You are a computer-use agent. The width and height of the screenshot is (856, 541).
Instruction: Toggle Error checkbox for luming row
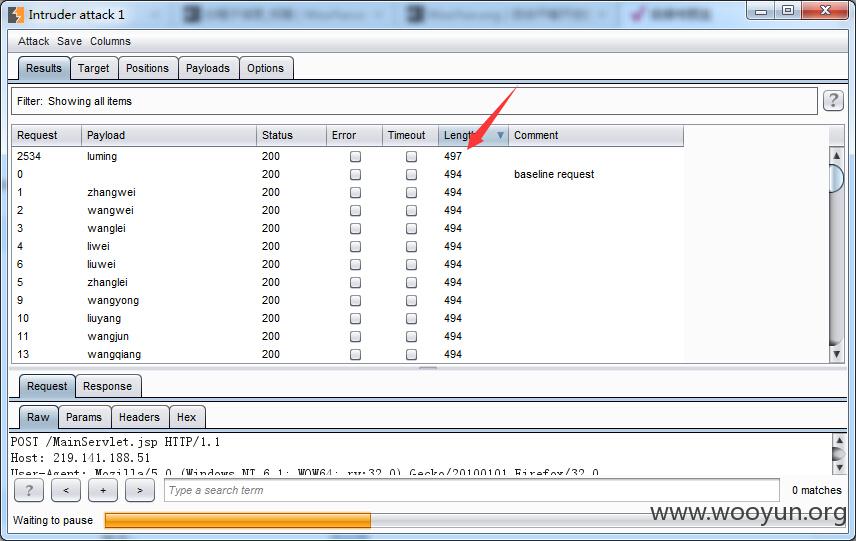(355, 157)
